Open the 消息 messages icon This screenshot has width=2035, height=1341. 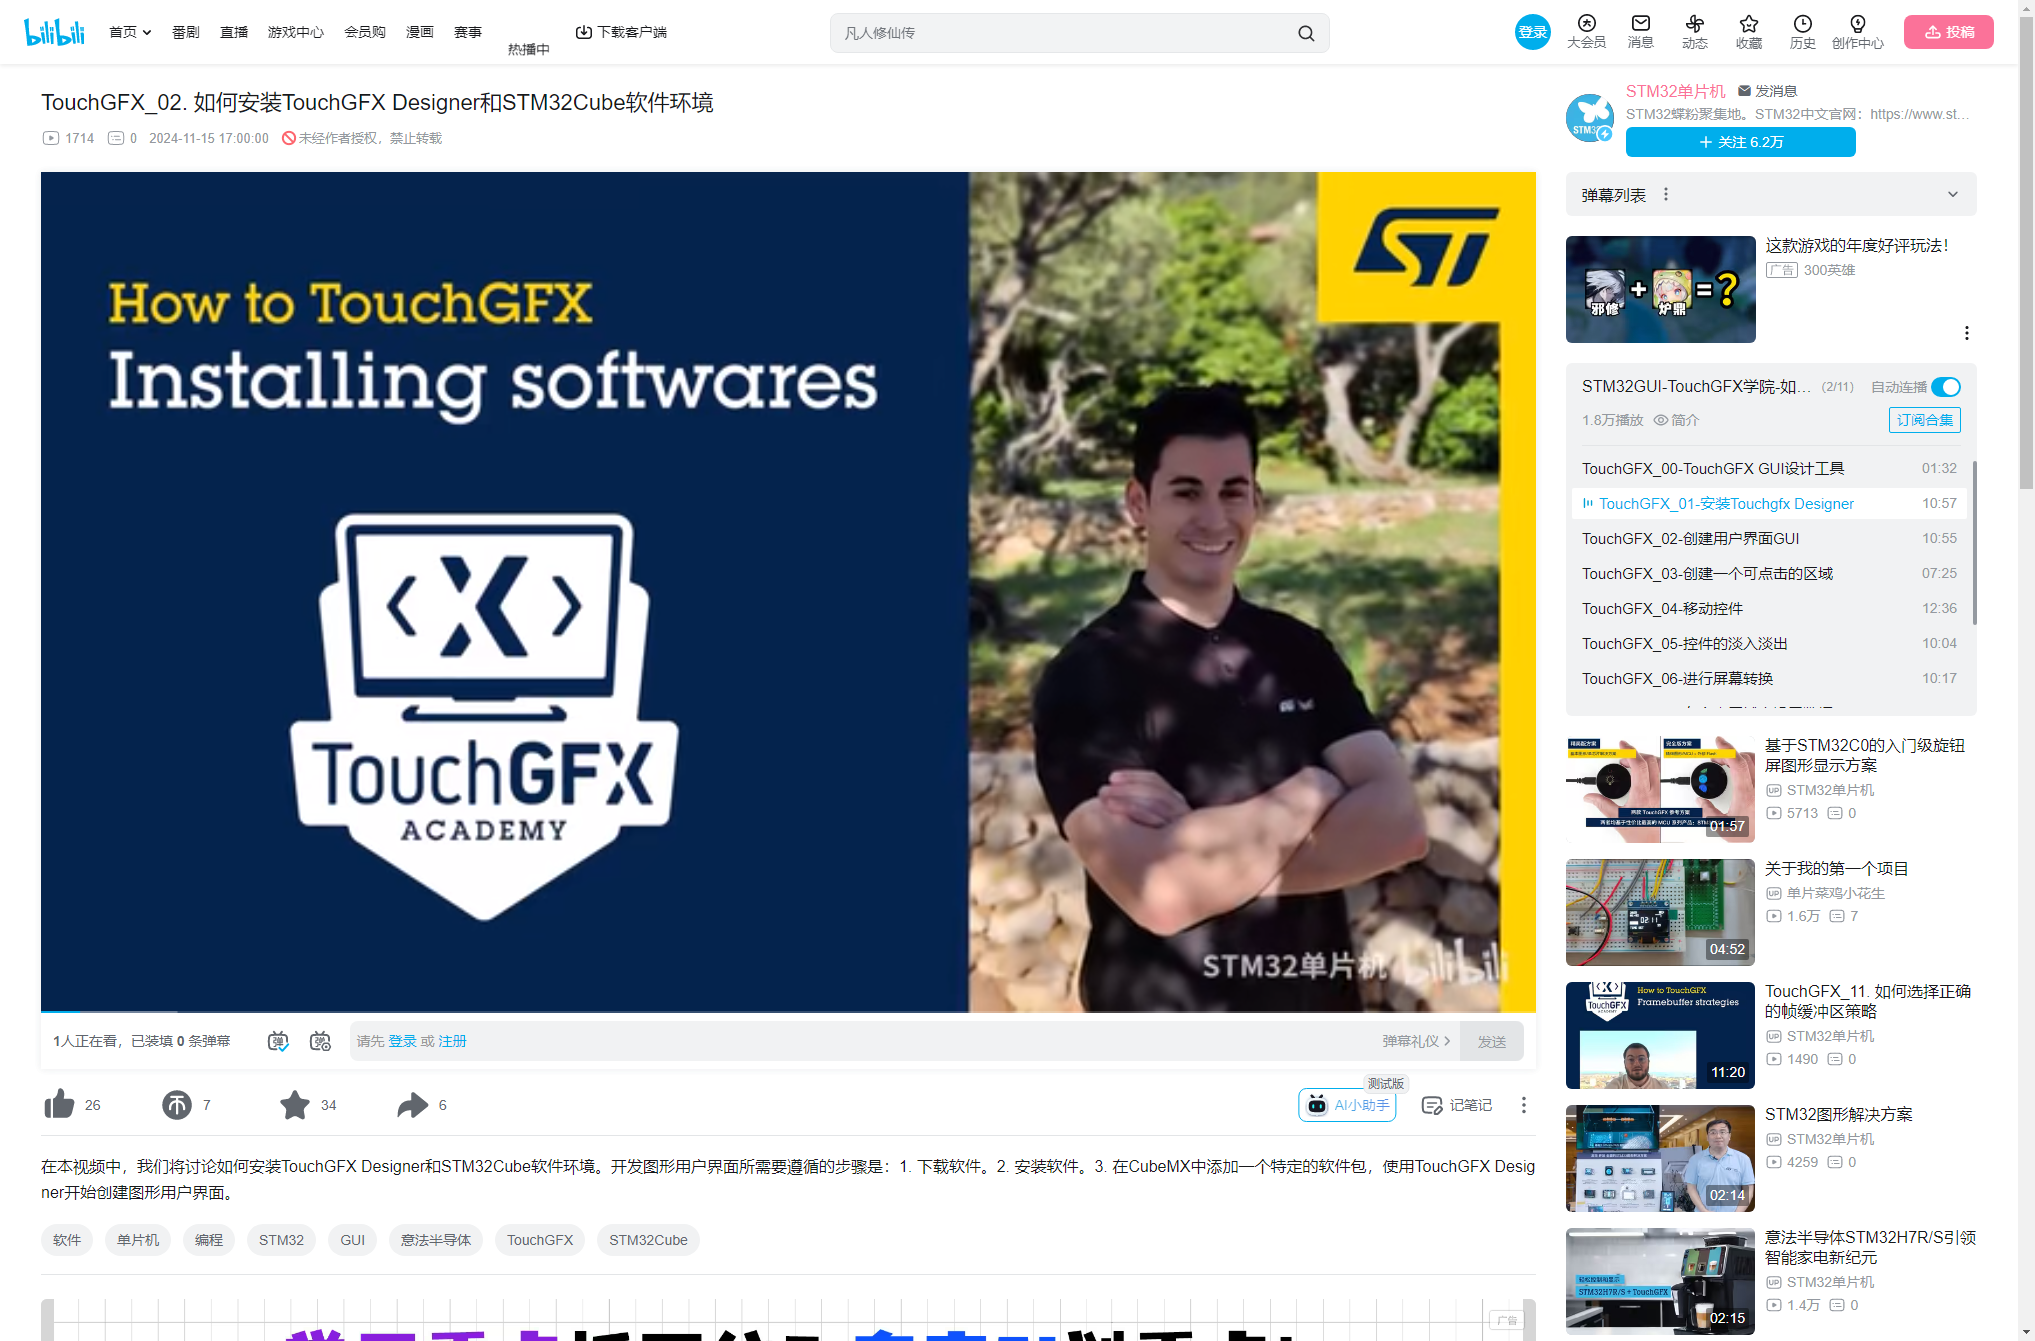click(1641, 31)
